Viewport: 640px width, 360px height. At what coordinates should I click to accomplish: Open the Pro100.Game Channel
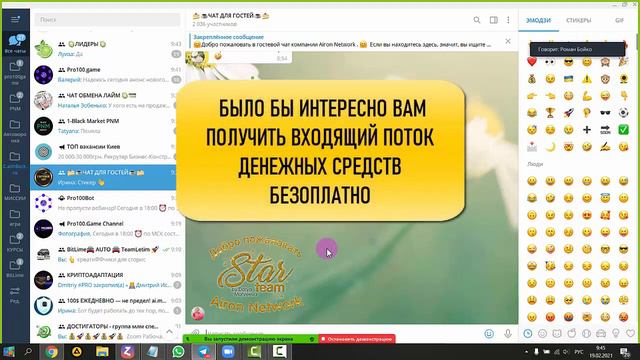[x=107, y=229]
